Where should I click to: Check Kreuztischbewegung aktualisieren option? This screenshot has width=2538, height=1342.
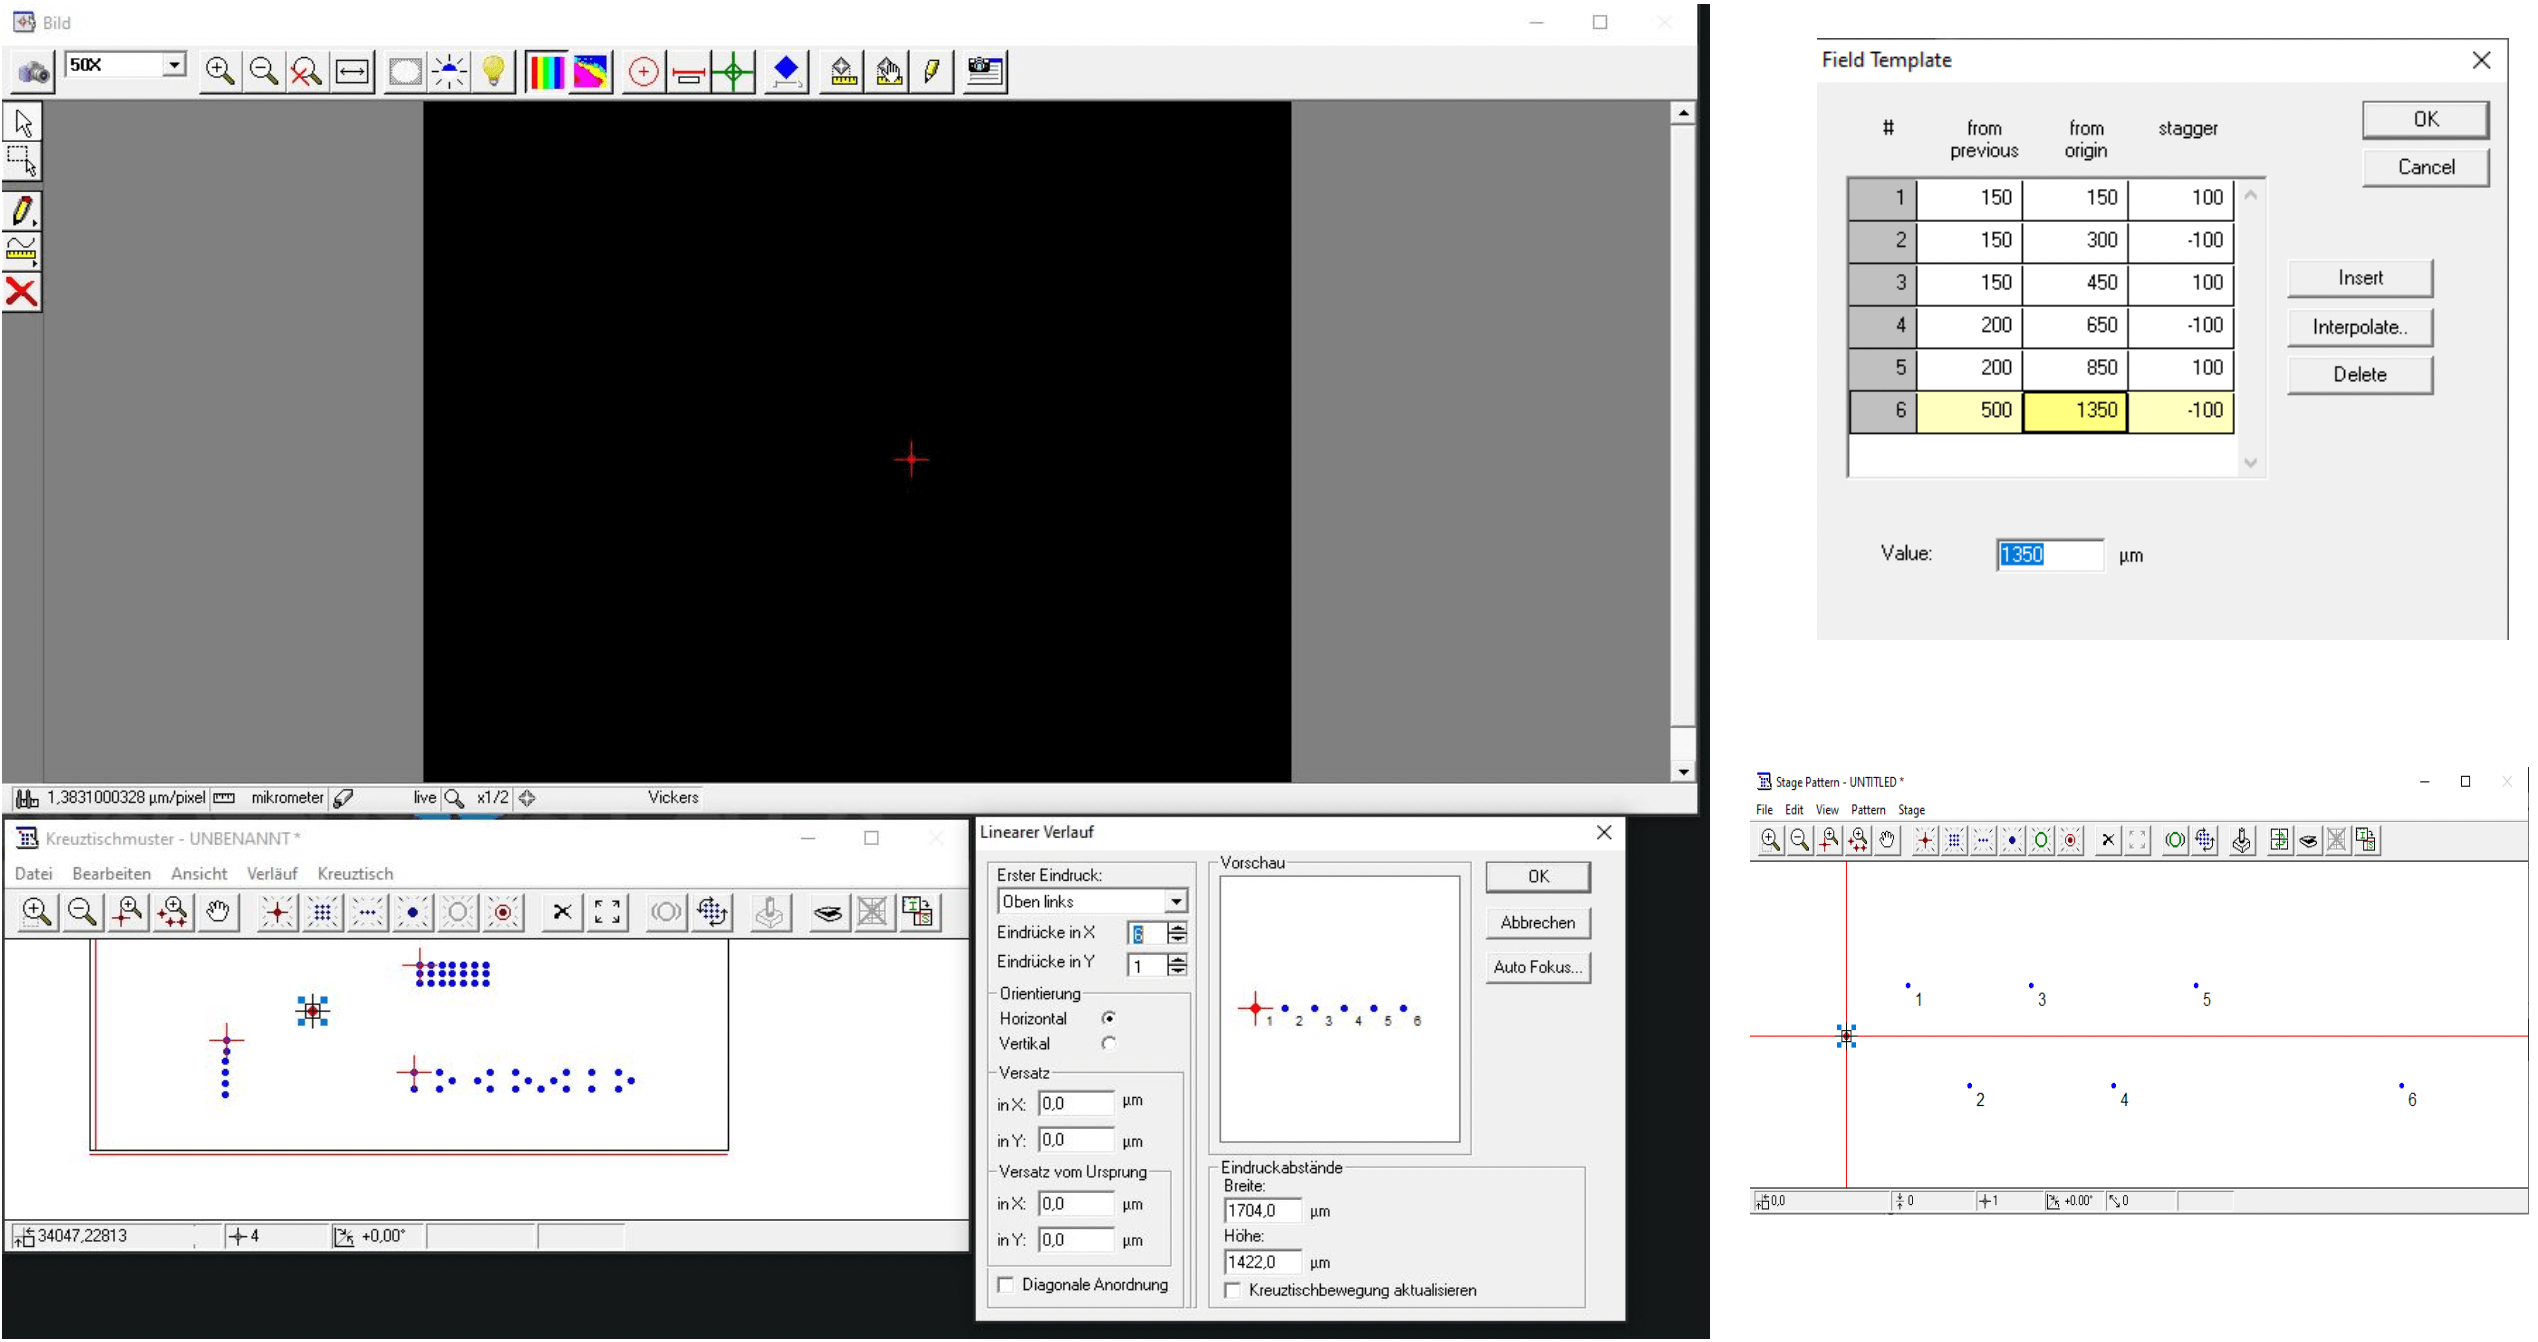[x=1233, y=1291]
